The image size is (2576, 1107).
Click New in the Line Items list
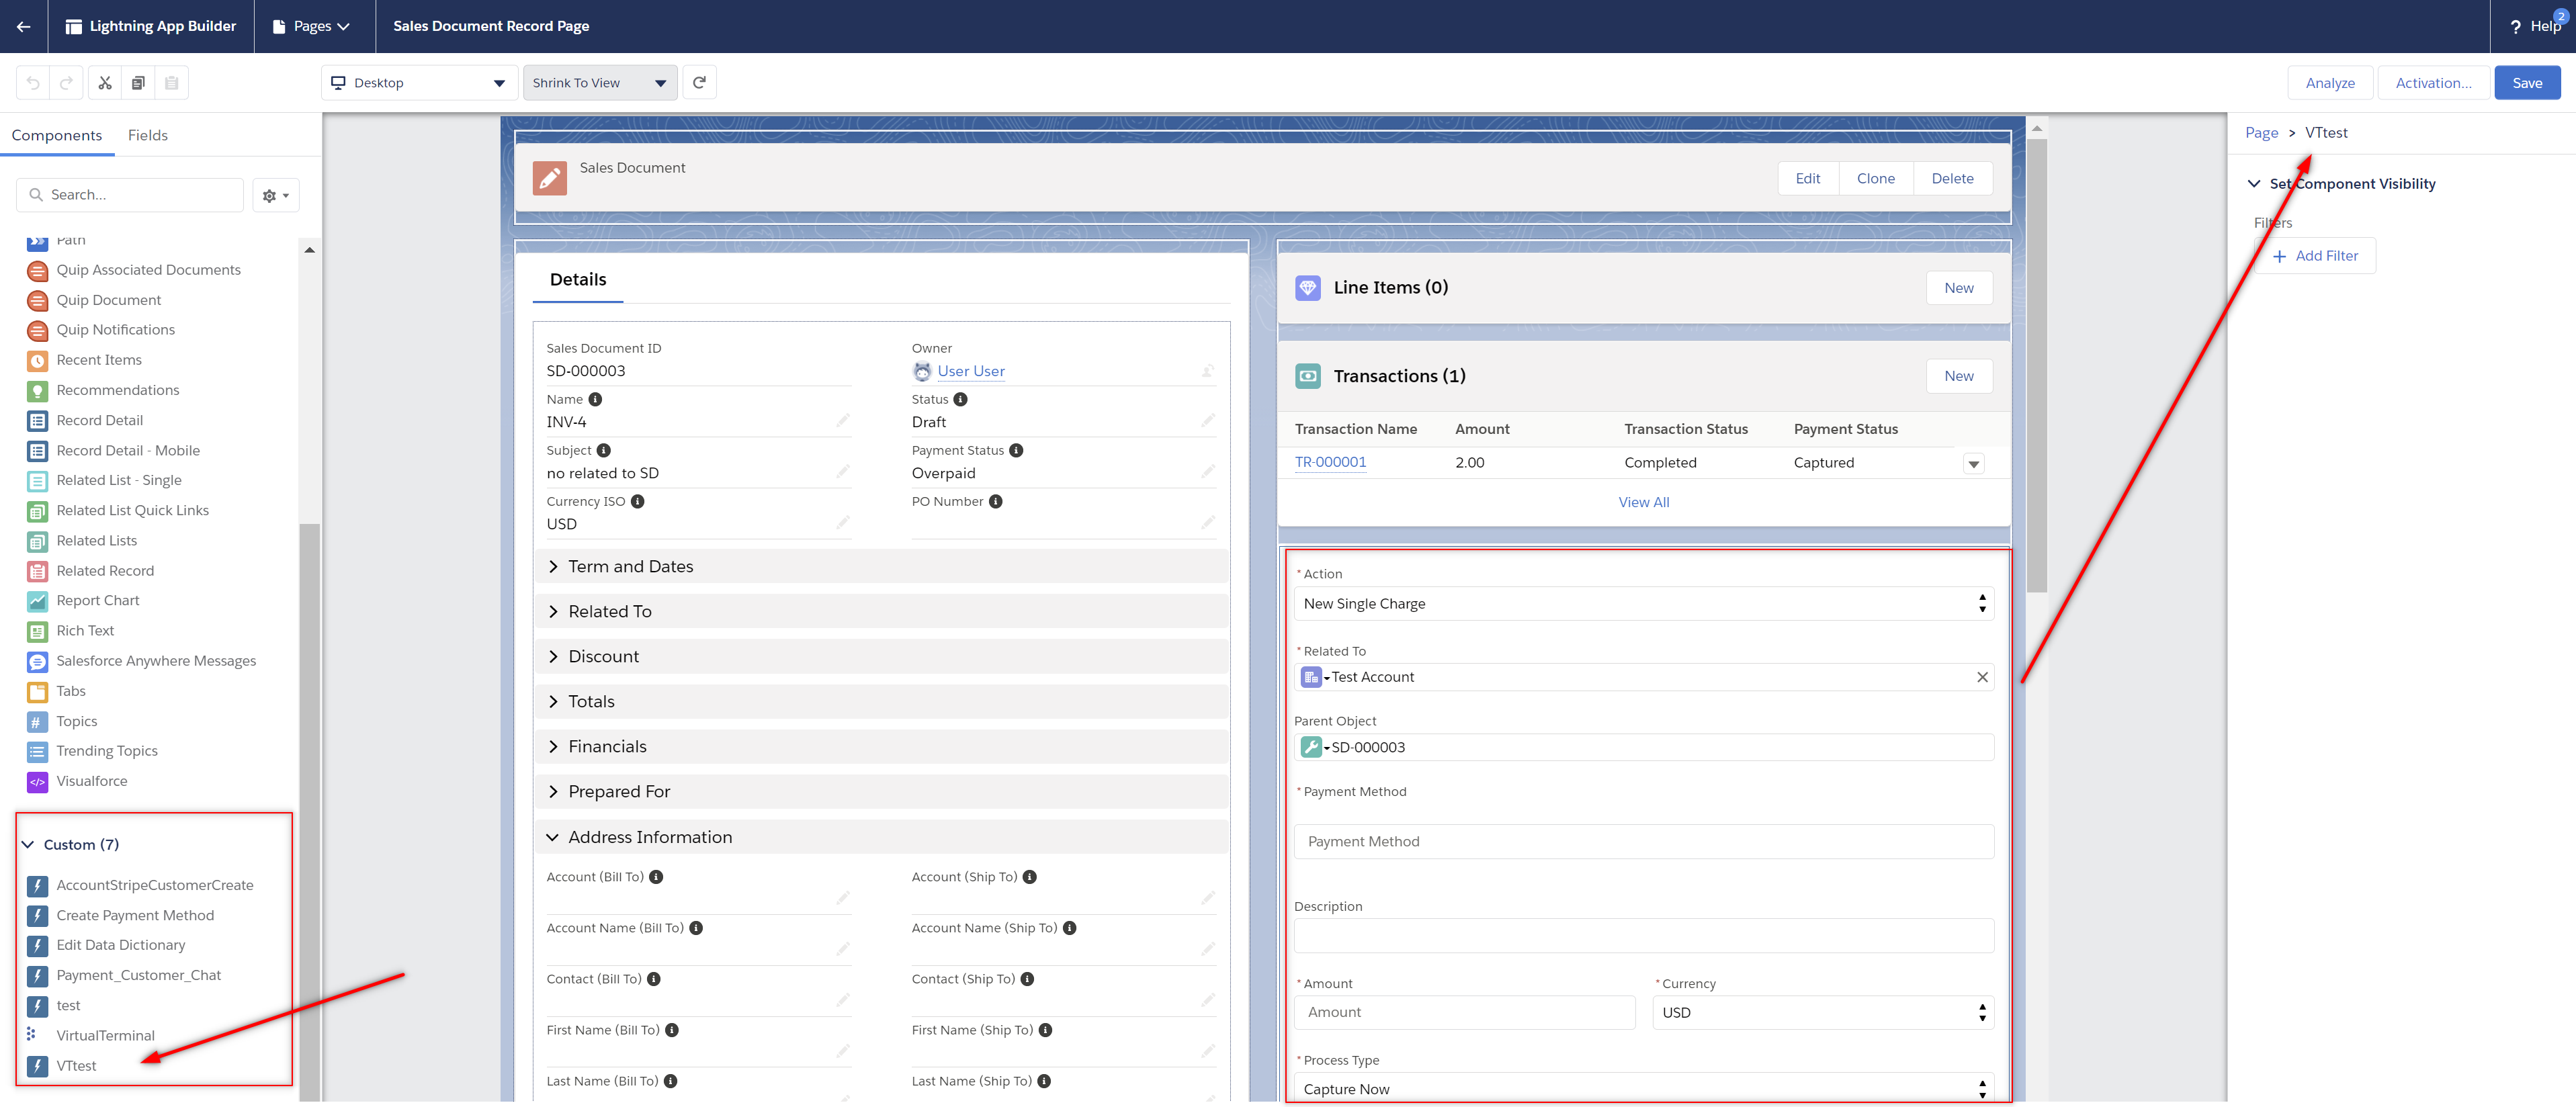pos(1958,288)
